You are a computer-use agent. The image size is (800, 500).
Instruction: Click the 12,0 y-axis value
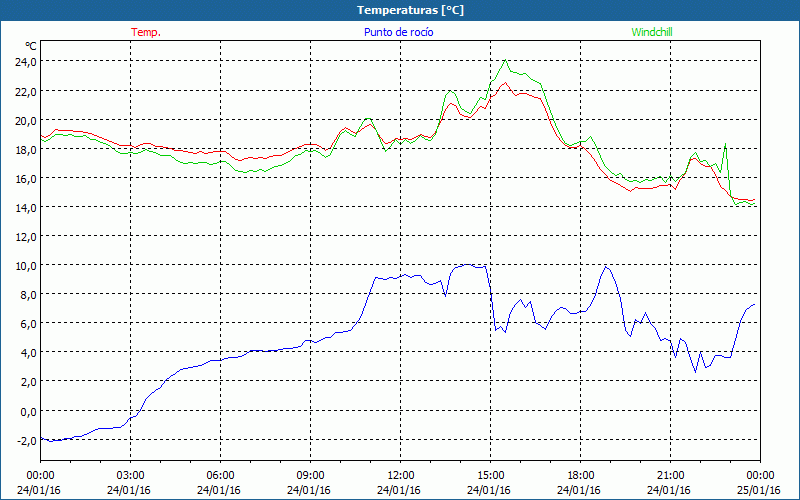coord(26,237)
